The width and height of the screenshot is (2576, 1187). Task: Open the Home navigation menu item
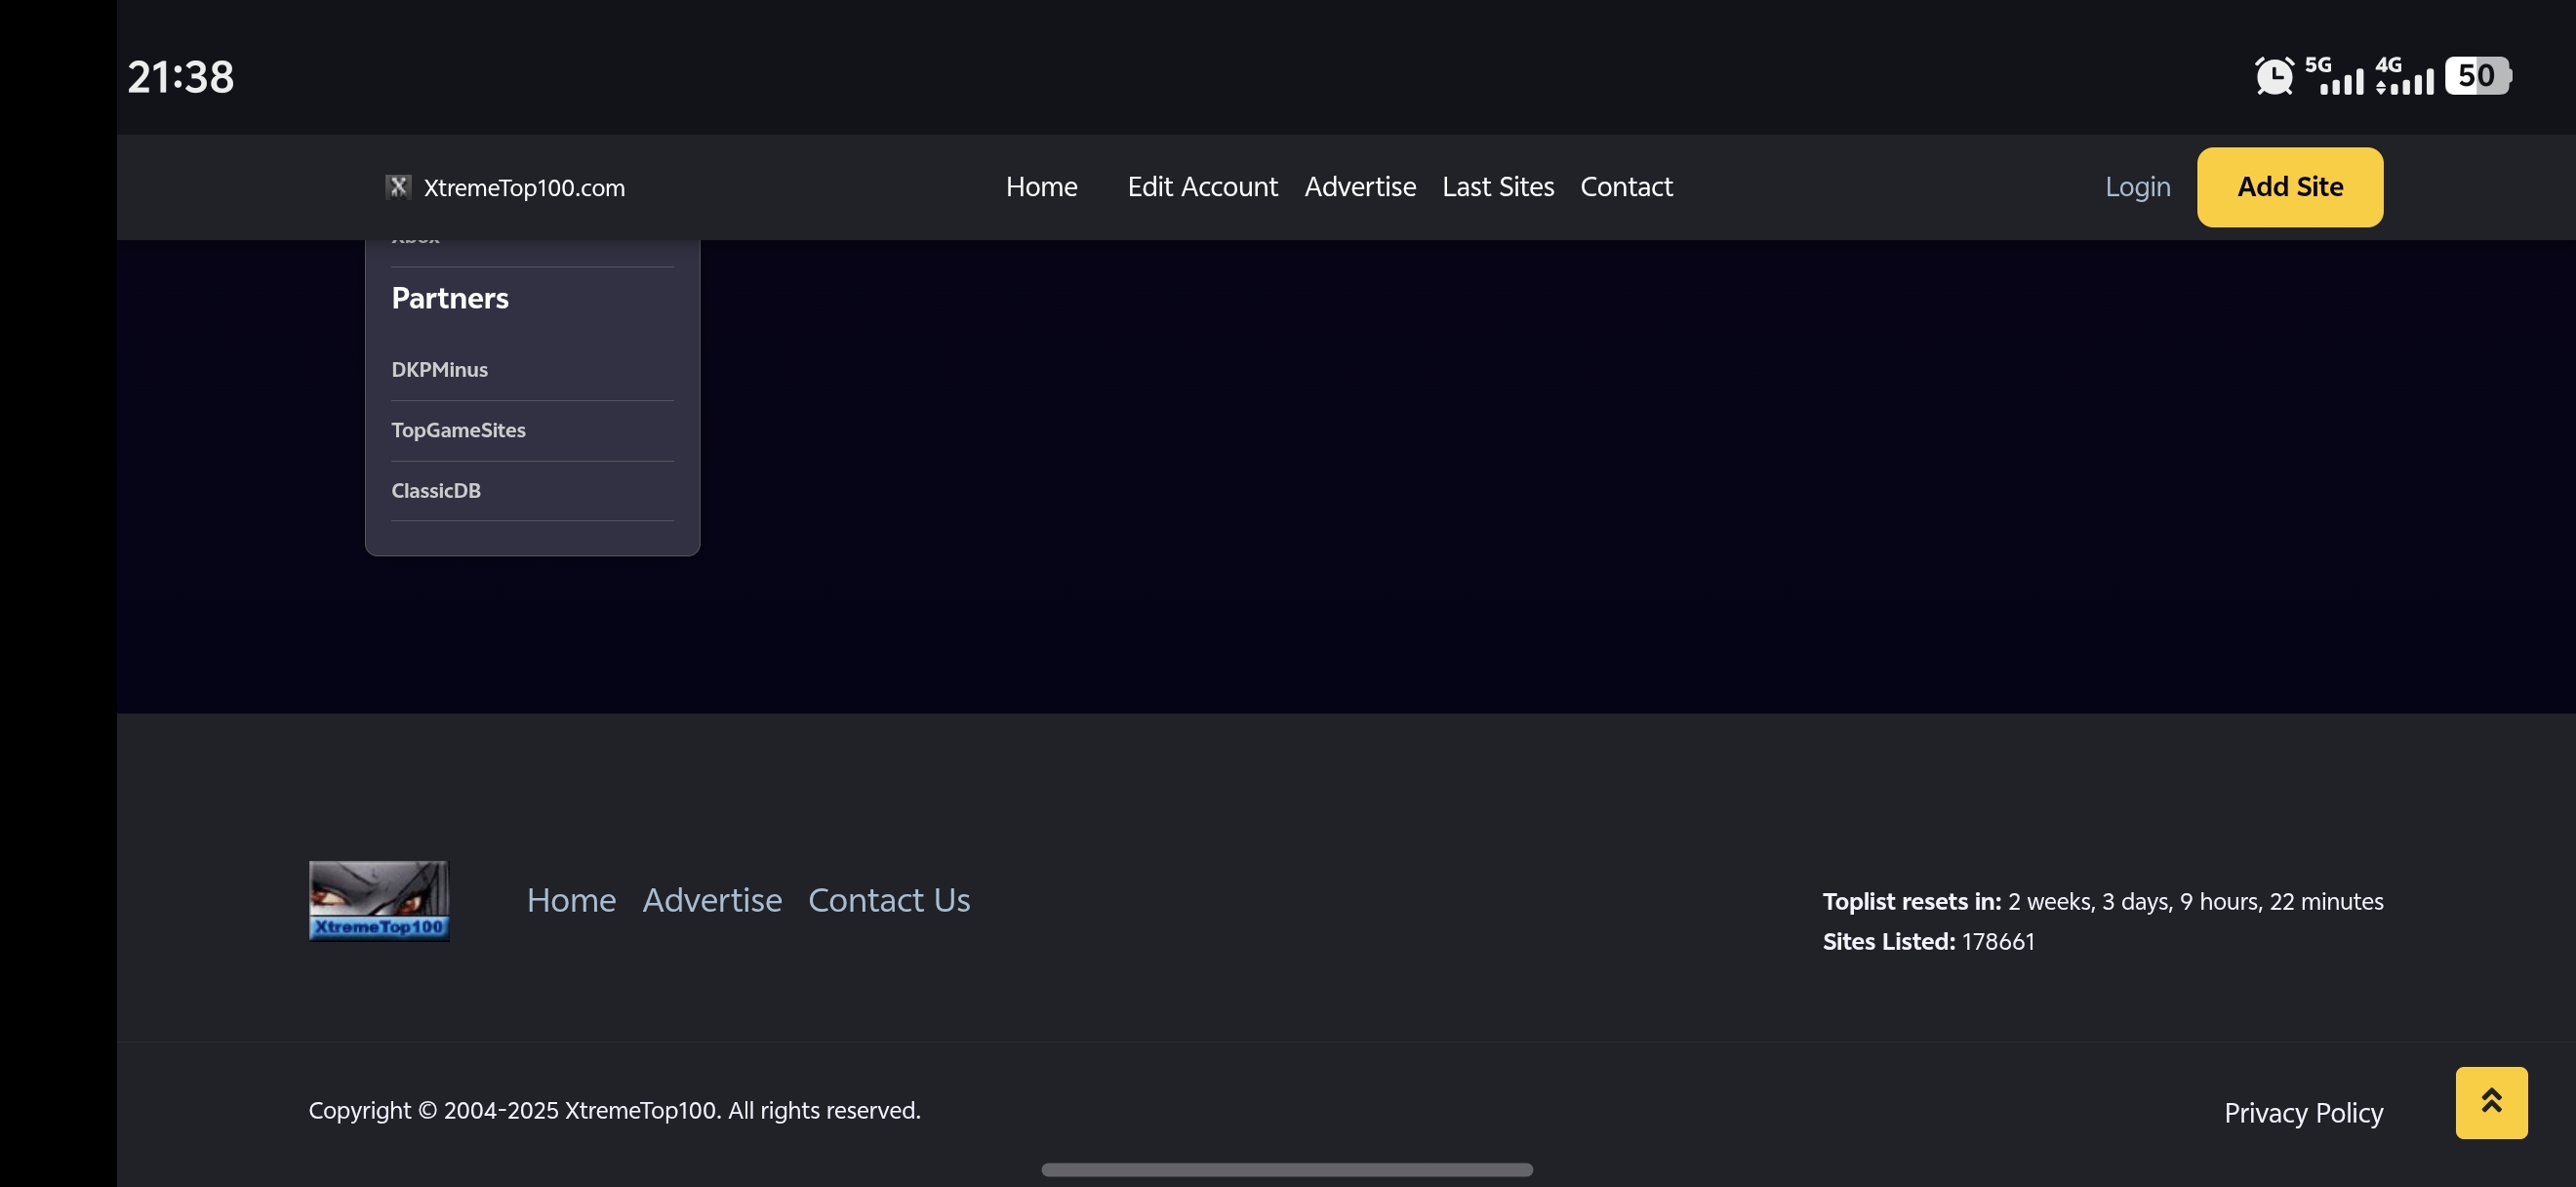(x=1041, y=187)
